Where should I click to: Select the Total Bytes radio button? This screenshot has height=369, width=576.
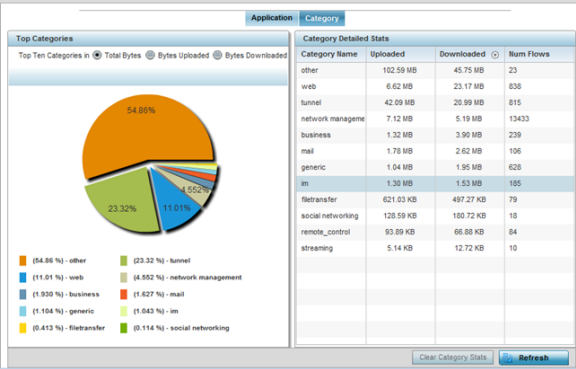click(x=97, y=55)
